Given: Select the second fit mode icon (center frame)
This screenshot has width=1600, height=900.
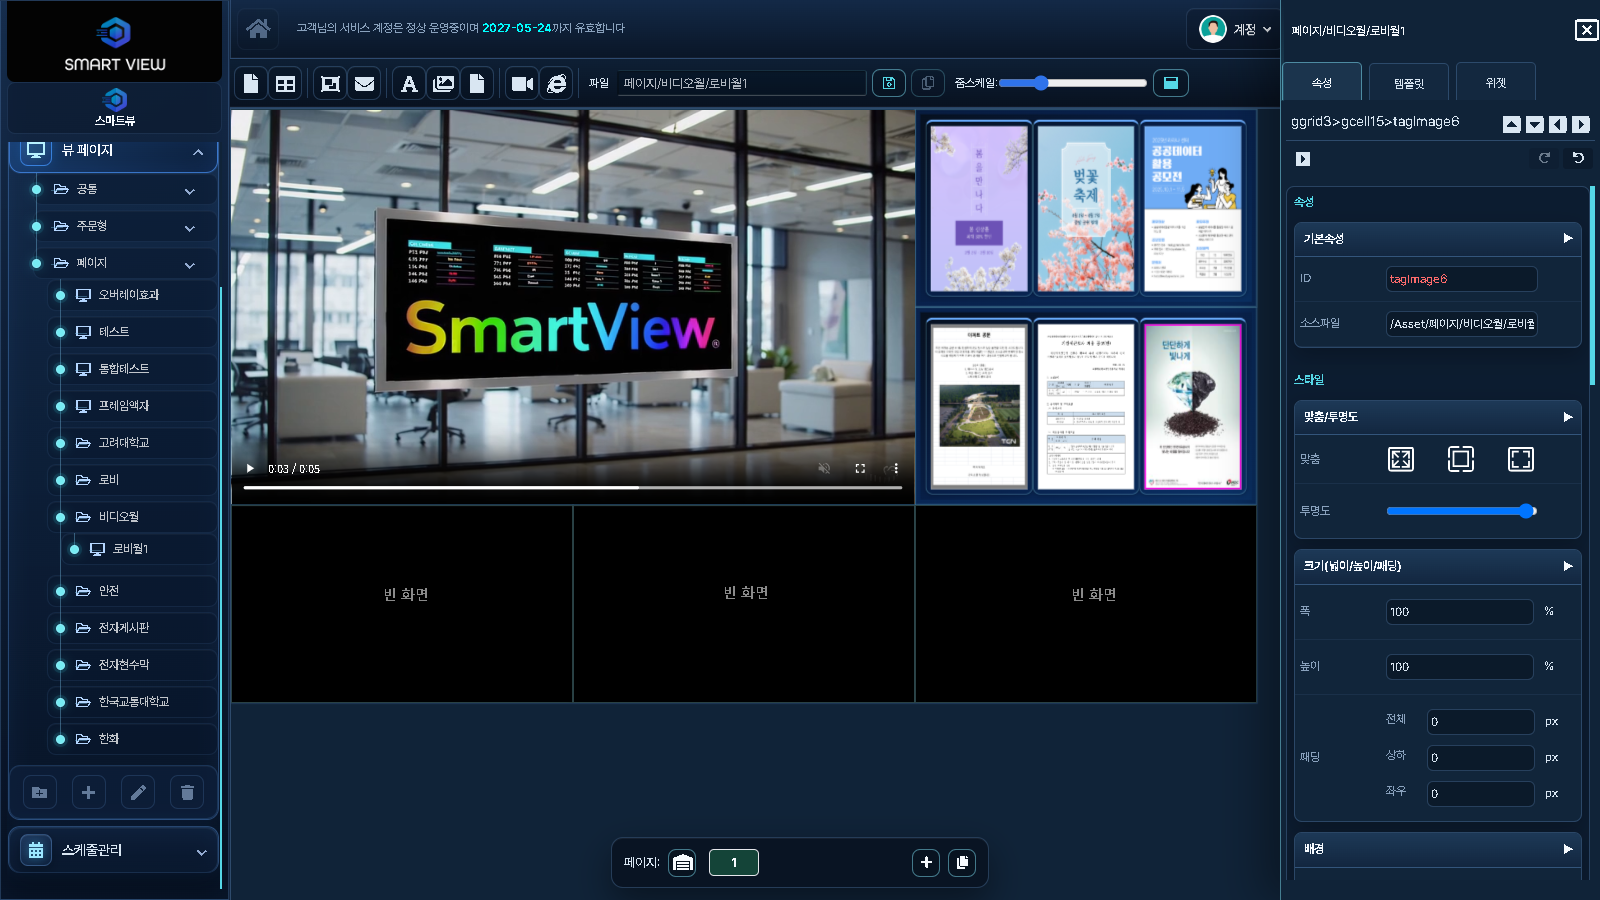Looking at the screenshot, I should 1461,459.
